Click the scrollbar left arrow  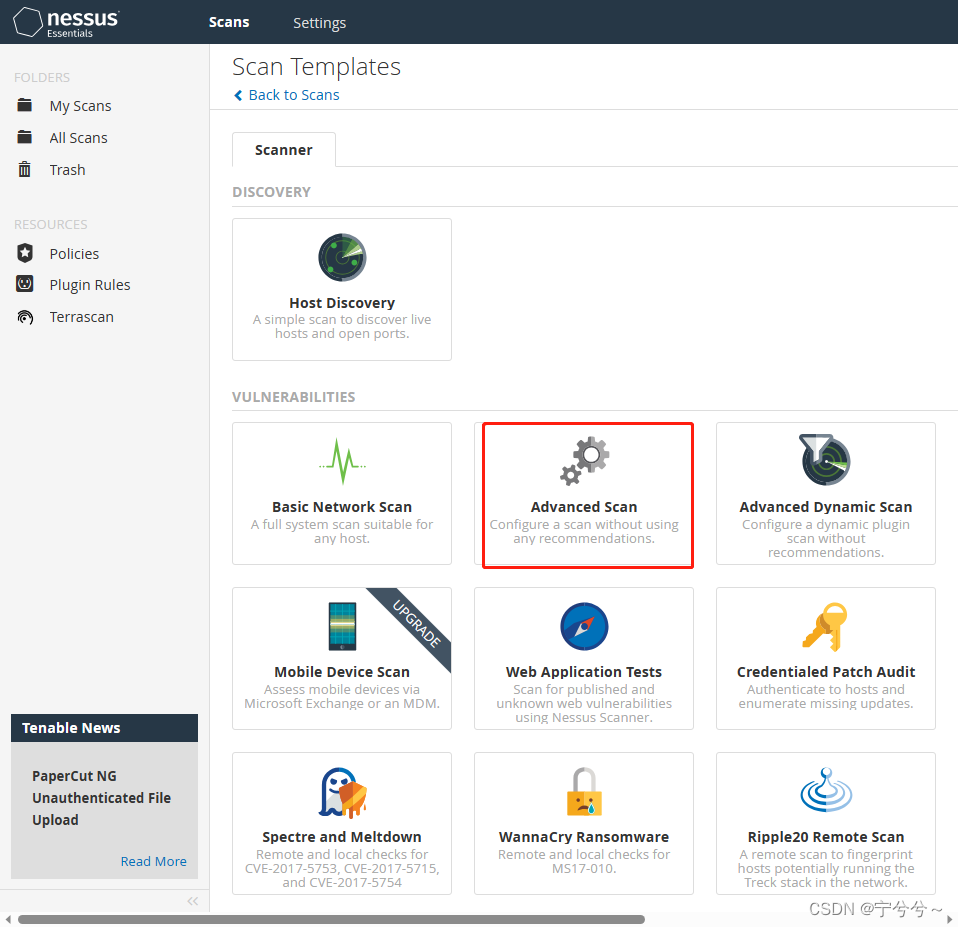pyautogui.click(x=8, y=920)
